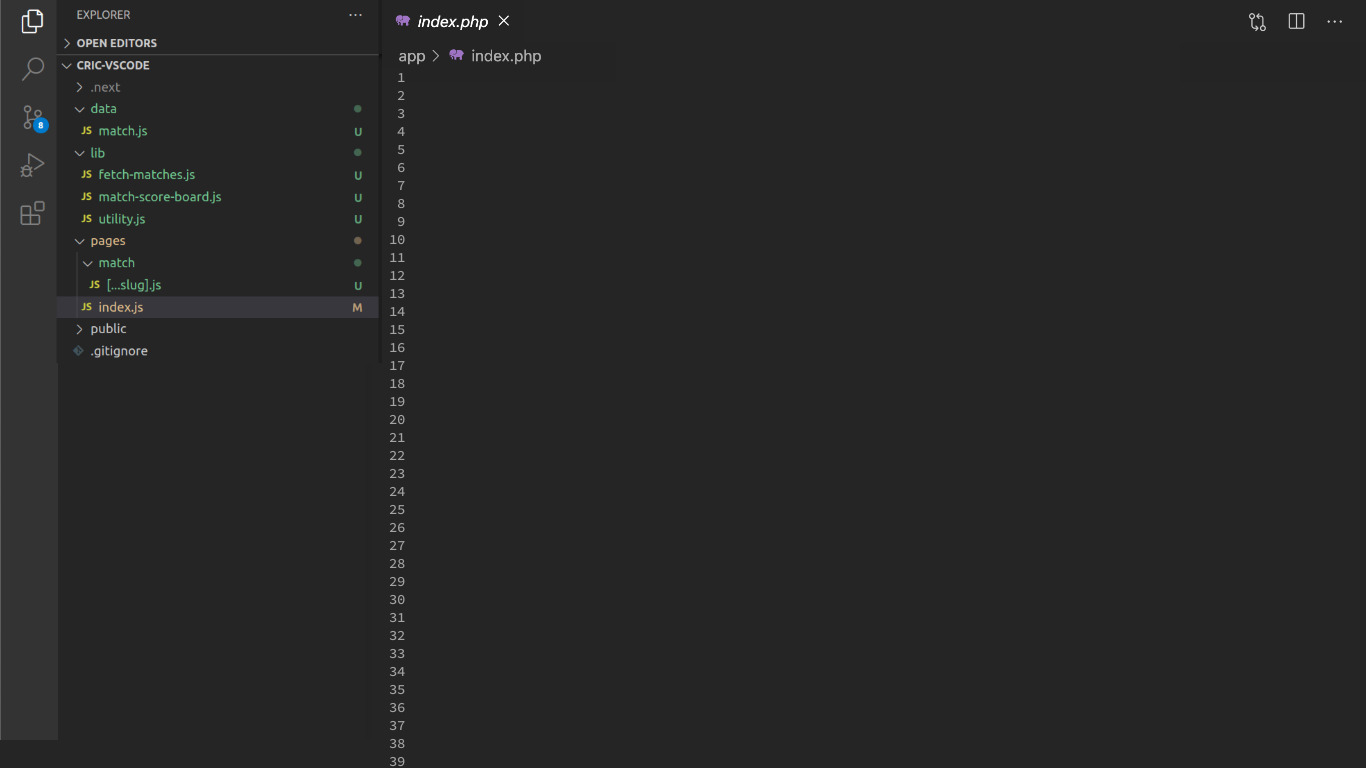Open the Extensions view icon
The width and height of the screenshot is (1366, 768).
pyautogui.click(x=32, y=213)
